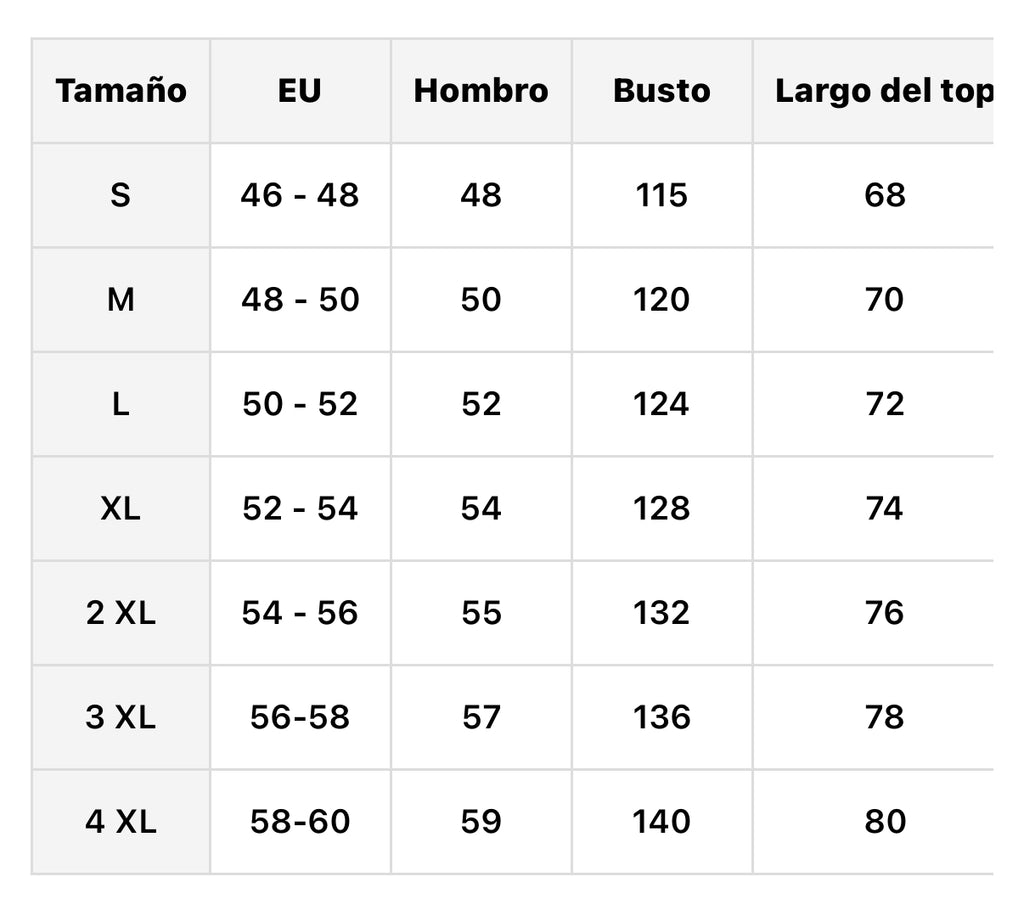Viewport: 1024px width, 899px height.
Task: Click the XL size row label
Action: point(121,509)
